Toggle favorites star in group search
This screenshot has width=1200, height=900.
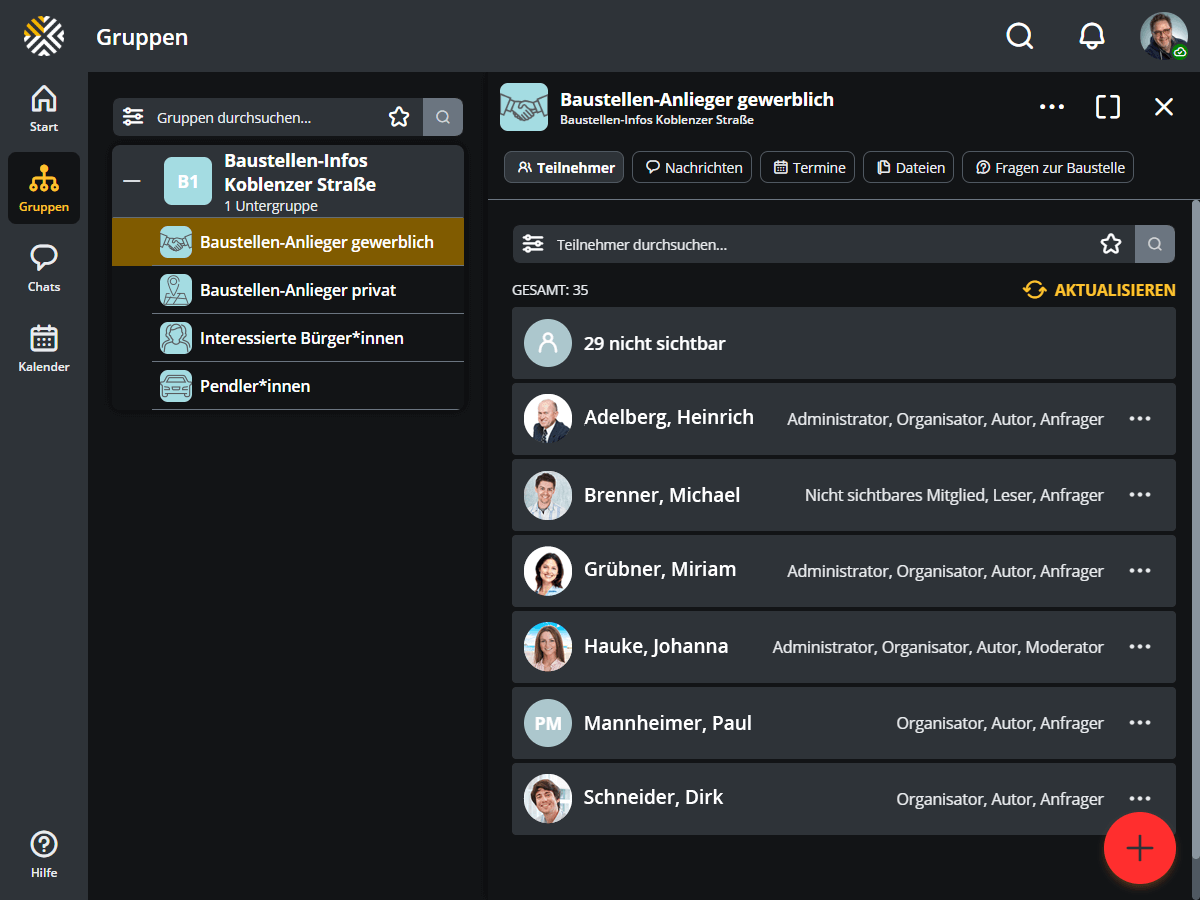point(399,117)
